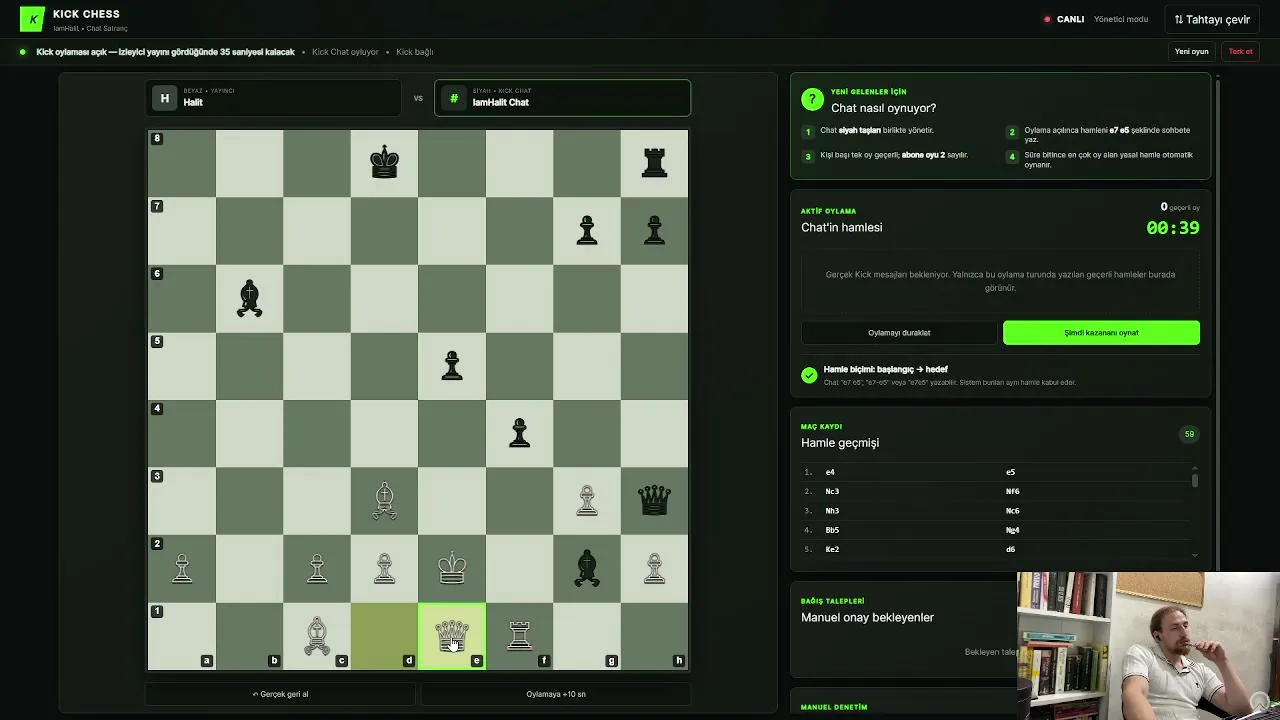1280x720 pixels.
Task: Select the white bishop on c1
Action: coord(316,636)
